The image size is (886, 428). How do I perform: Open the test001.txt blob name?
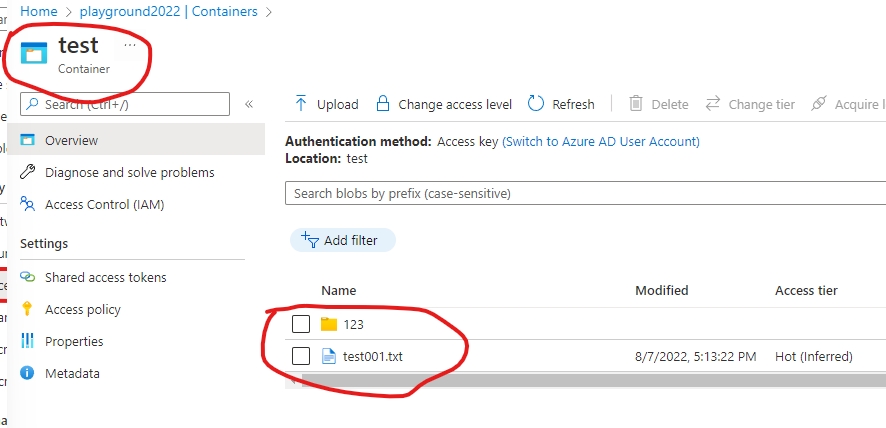(373, 357)
